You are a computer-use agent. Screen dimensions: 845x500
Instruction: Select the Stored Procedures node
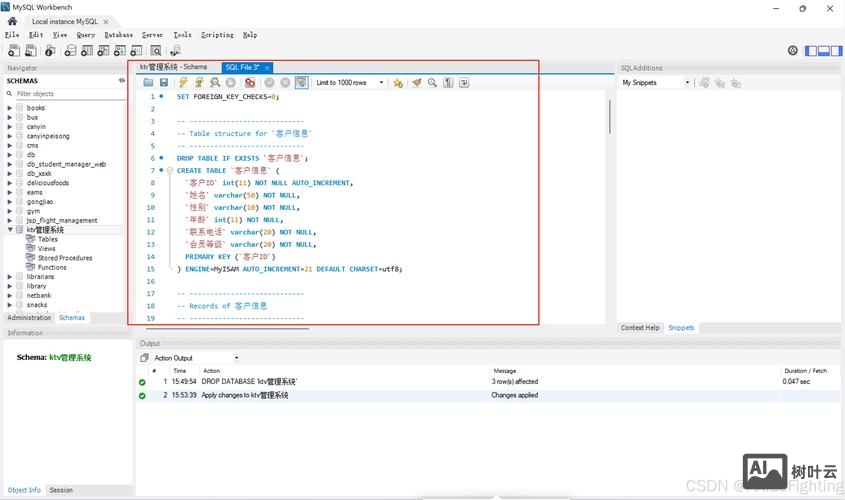pyautogui.click(x=65, y=258)
